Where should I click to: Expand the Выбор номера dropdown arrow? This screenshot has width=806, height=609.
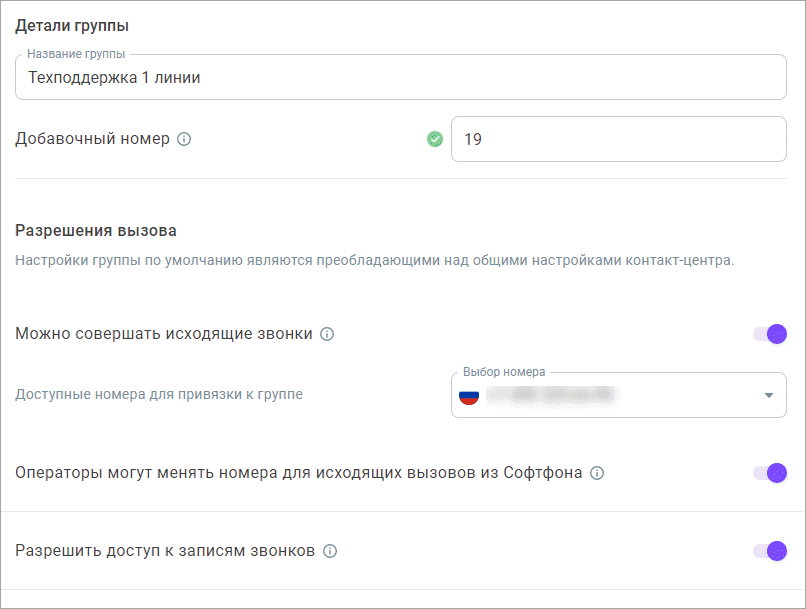coord(768,395)
